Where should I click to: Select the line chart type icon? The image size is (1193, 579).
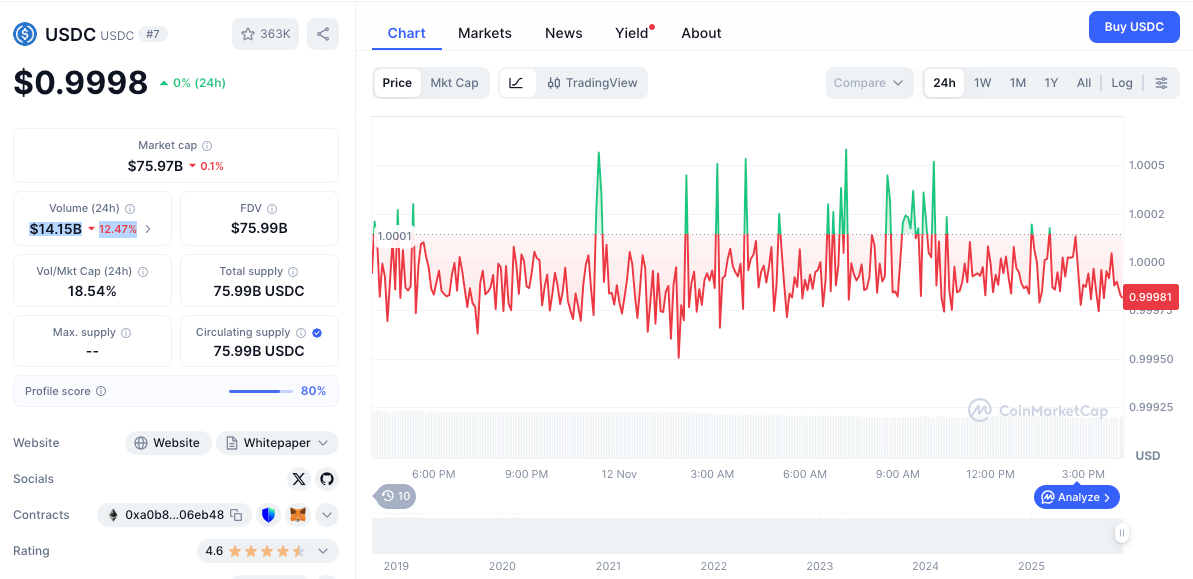(516, 83)
